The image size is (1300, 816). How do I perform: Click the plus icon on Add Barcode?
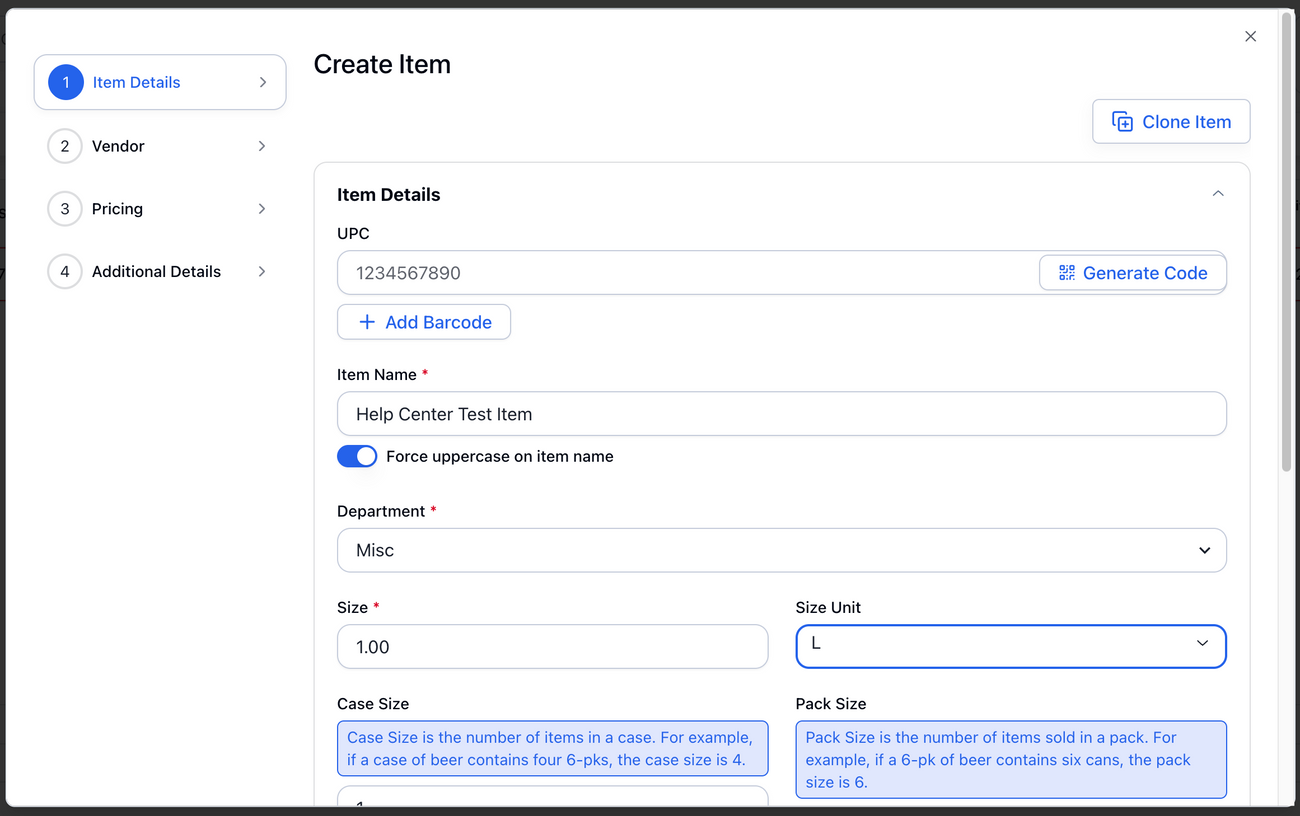point(367,322)
